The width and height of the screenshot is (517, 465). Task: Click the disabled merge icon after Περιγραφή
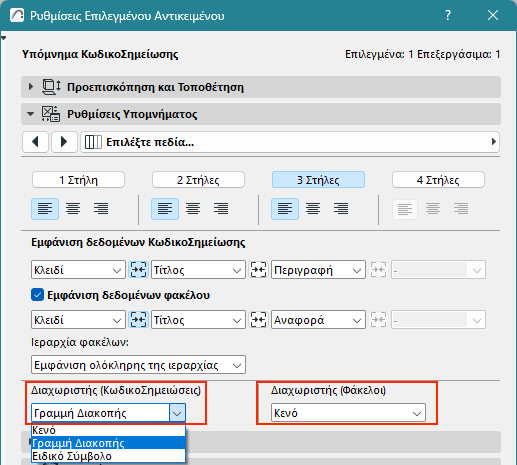point(378,270)
